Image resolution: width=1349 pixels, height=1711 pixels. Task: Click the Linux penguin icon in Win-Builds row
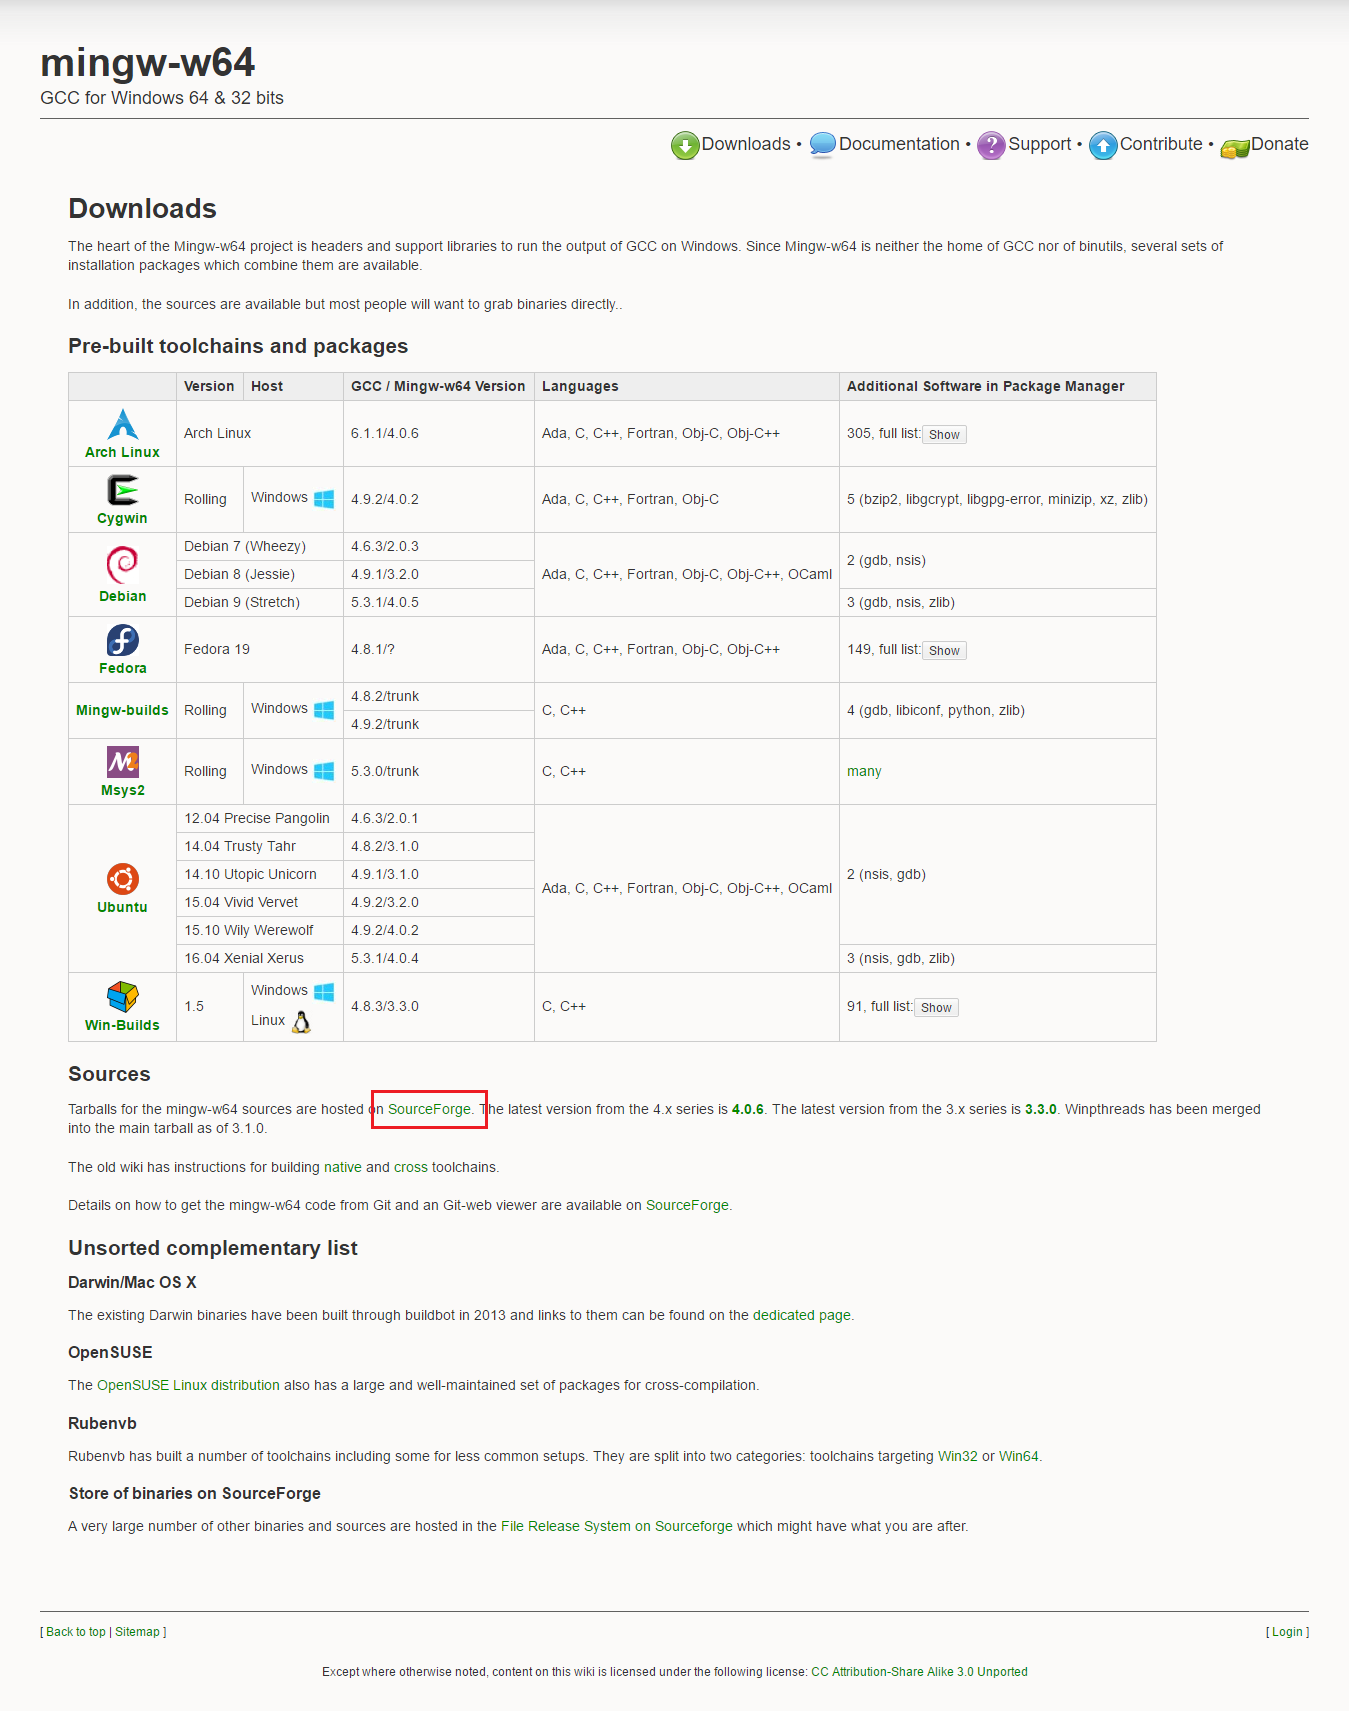click(x=301, y=1021)
